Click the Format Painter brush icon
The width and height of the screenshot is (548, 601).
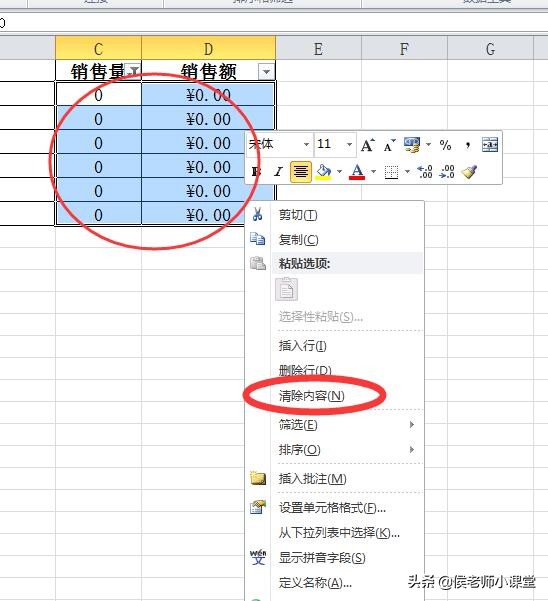[x=469, y=171]
